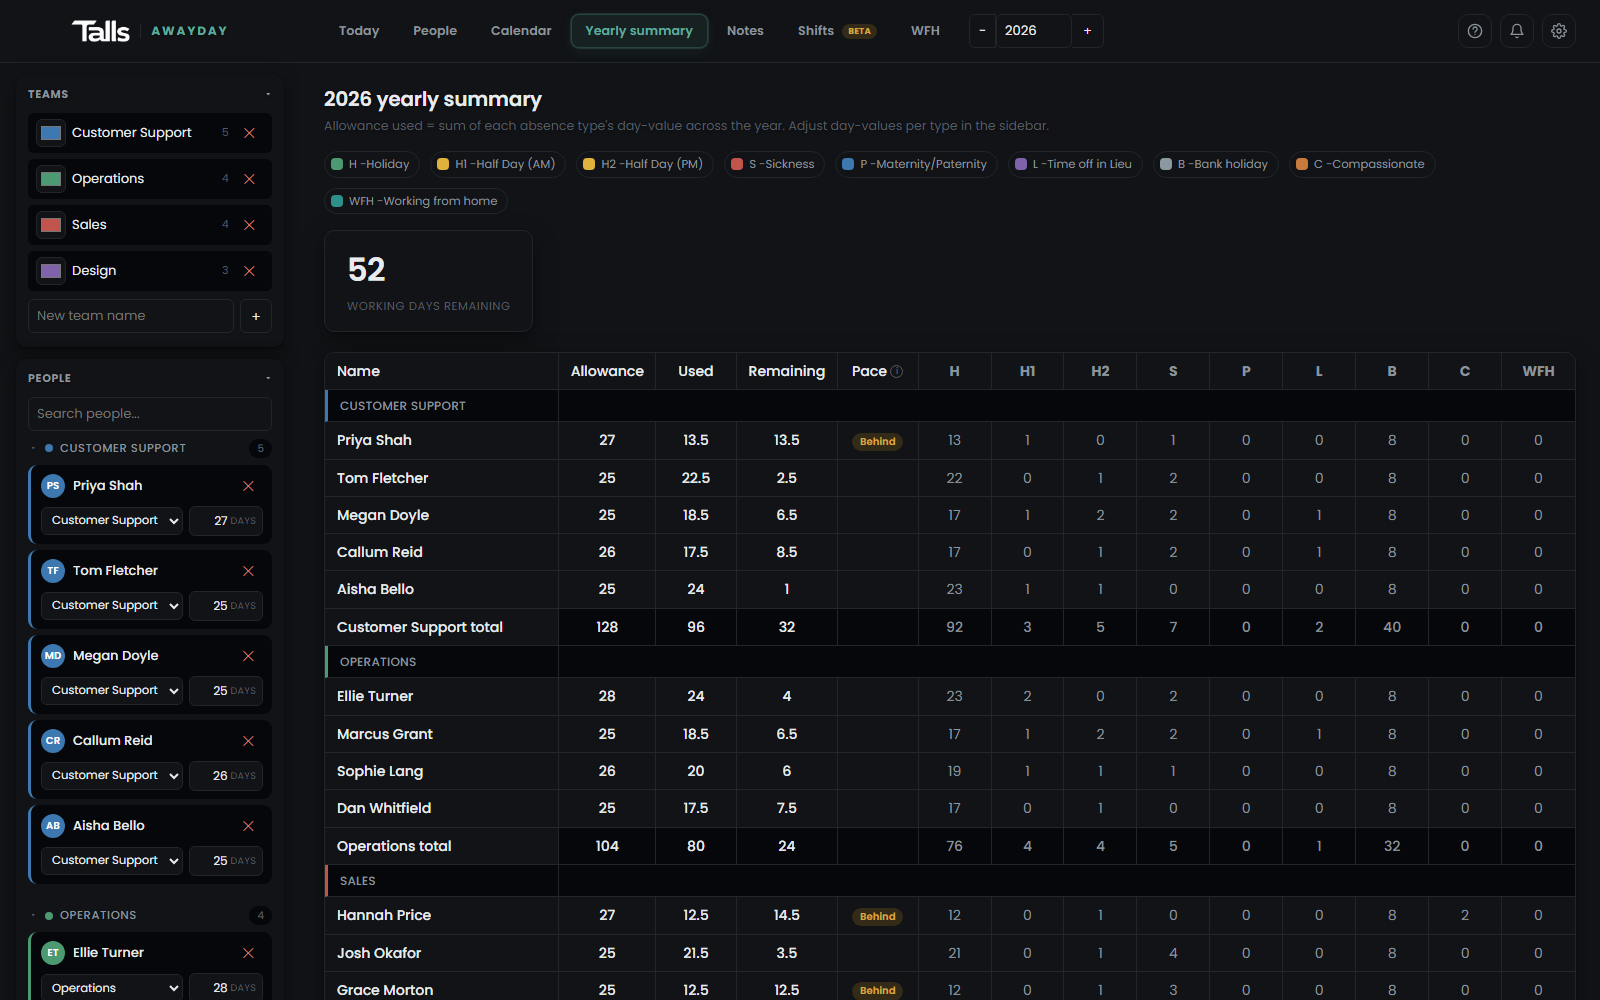
Task: Open Callum Reid team dropdown
Action: pos(112,776)
